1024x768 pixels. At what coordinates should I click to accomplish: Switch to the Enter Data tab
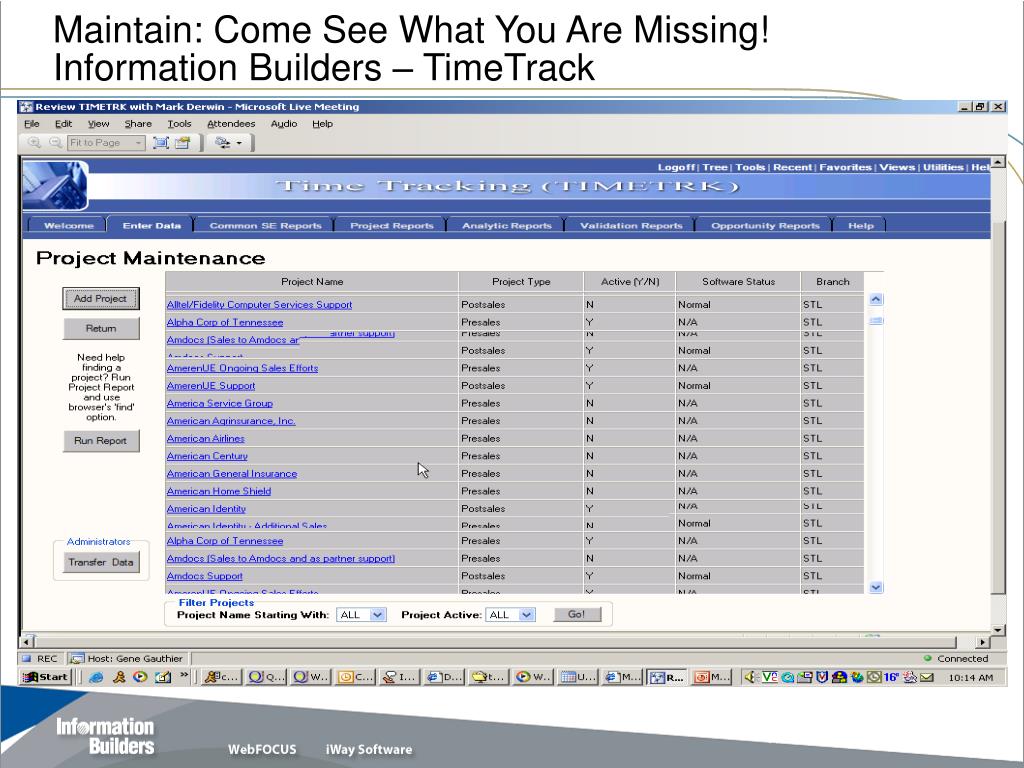click(x=152, y=225)
